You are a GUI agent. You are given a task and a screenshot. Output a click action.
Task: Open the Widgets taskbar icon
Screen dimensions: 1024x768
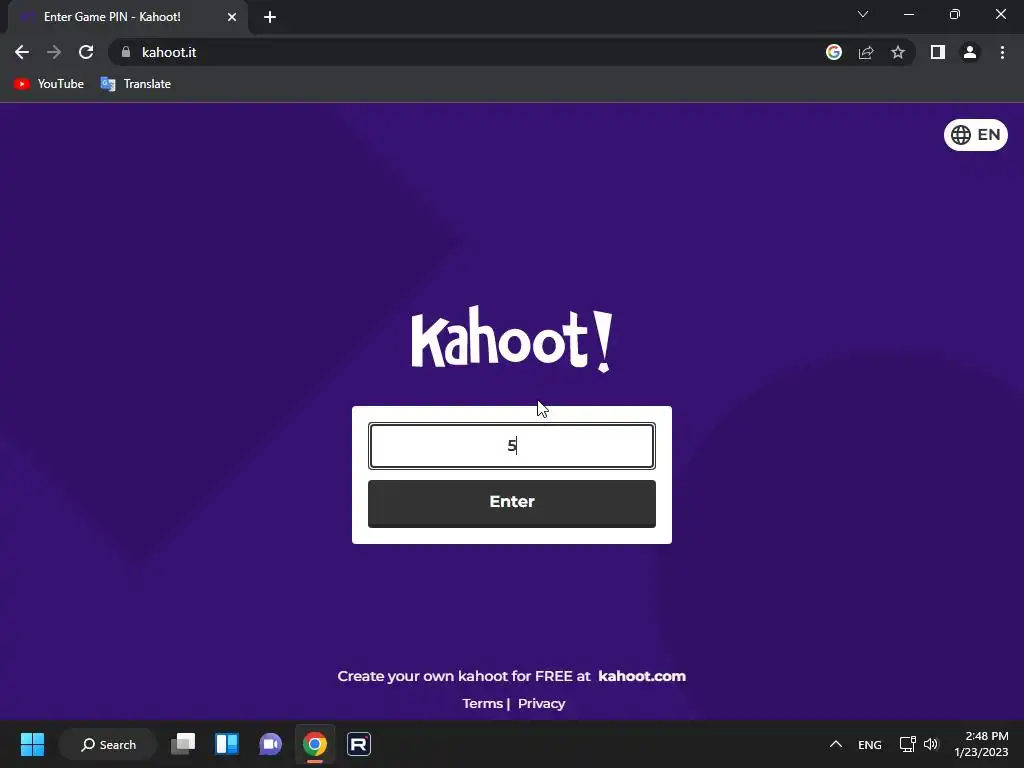pos(227,744)
